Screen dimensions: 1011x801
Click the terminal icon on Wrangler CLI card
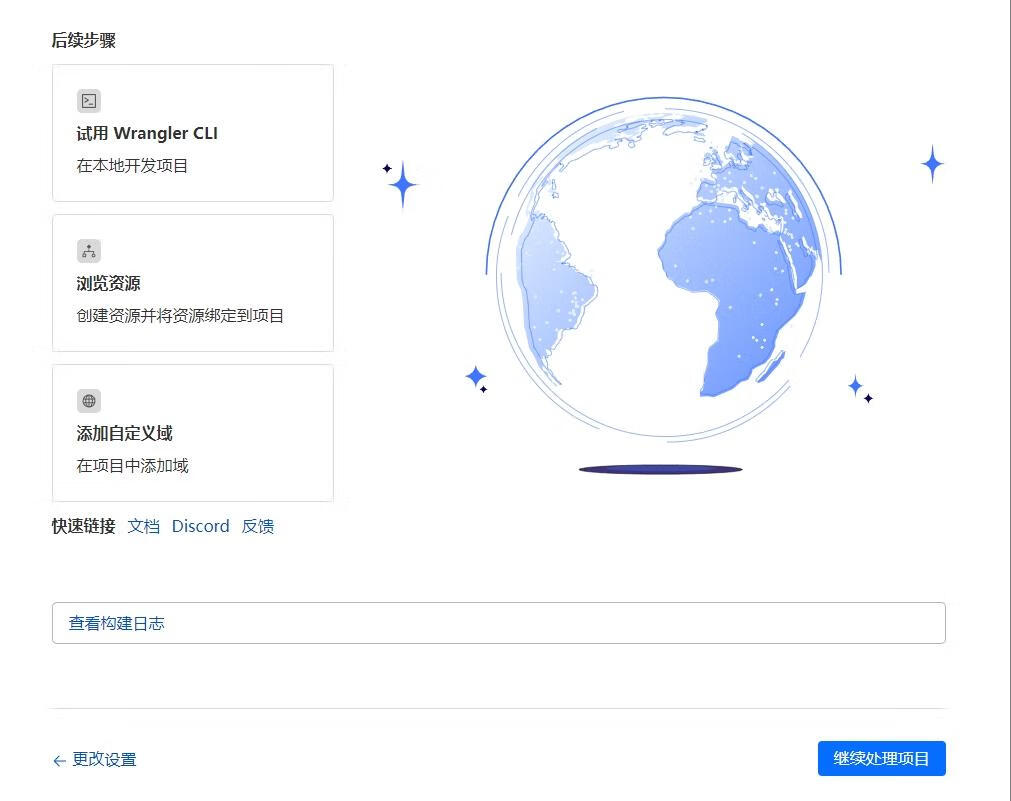pyautogui.click(x=89, y=101)
